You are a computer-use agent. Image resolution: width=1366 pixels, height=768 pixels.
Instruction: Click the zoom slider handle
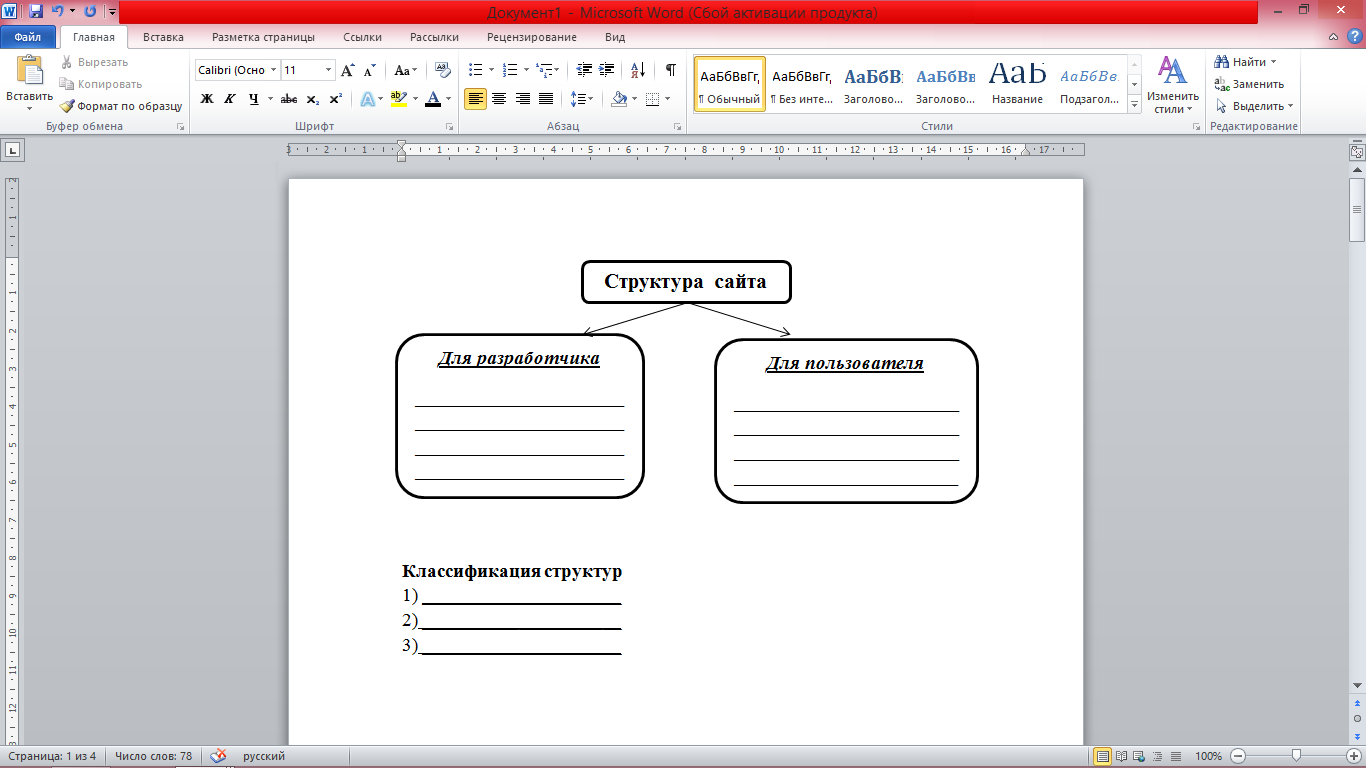[x=1296, y=756]
